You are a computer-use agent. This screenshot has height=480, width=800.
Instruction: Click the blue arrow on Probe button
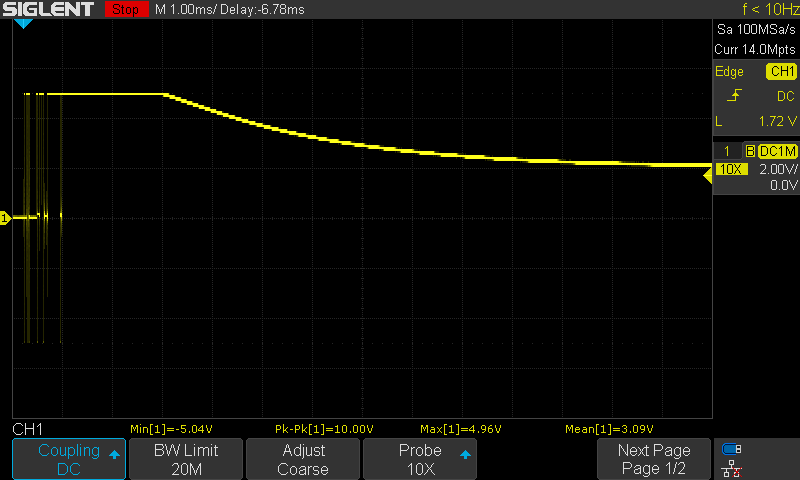click(465, 454)
